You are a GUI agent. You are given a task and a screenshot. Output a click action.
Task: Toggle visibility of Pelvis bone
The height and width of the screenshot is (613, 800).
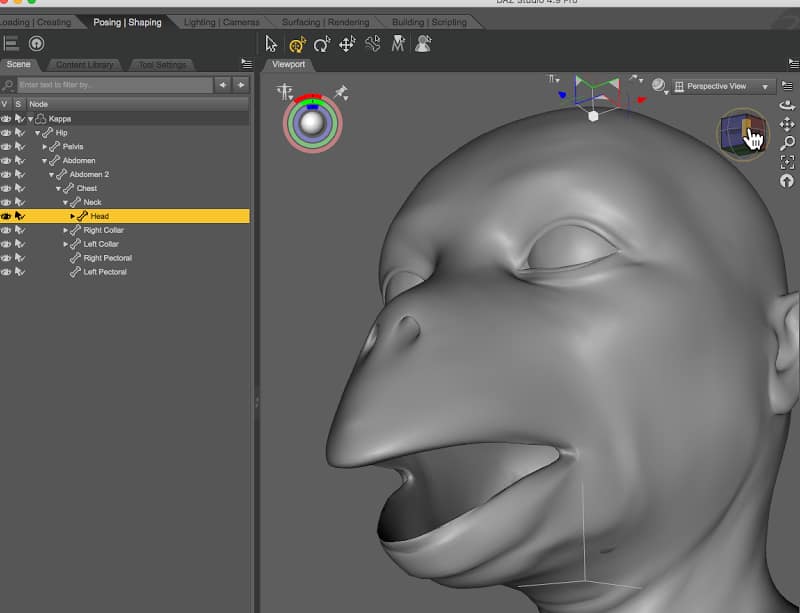pos(6,146)
